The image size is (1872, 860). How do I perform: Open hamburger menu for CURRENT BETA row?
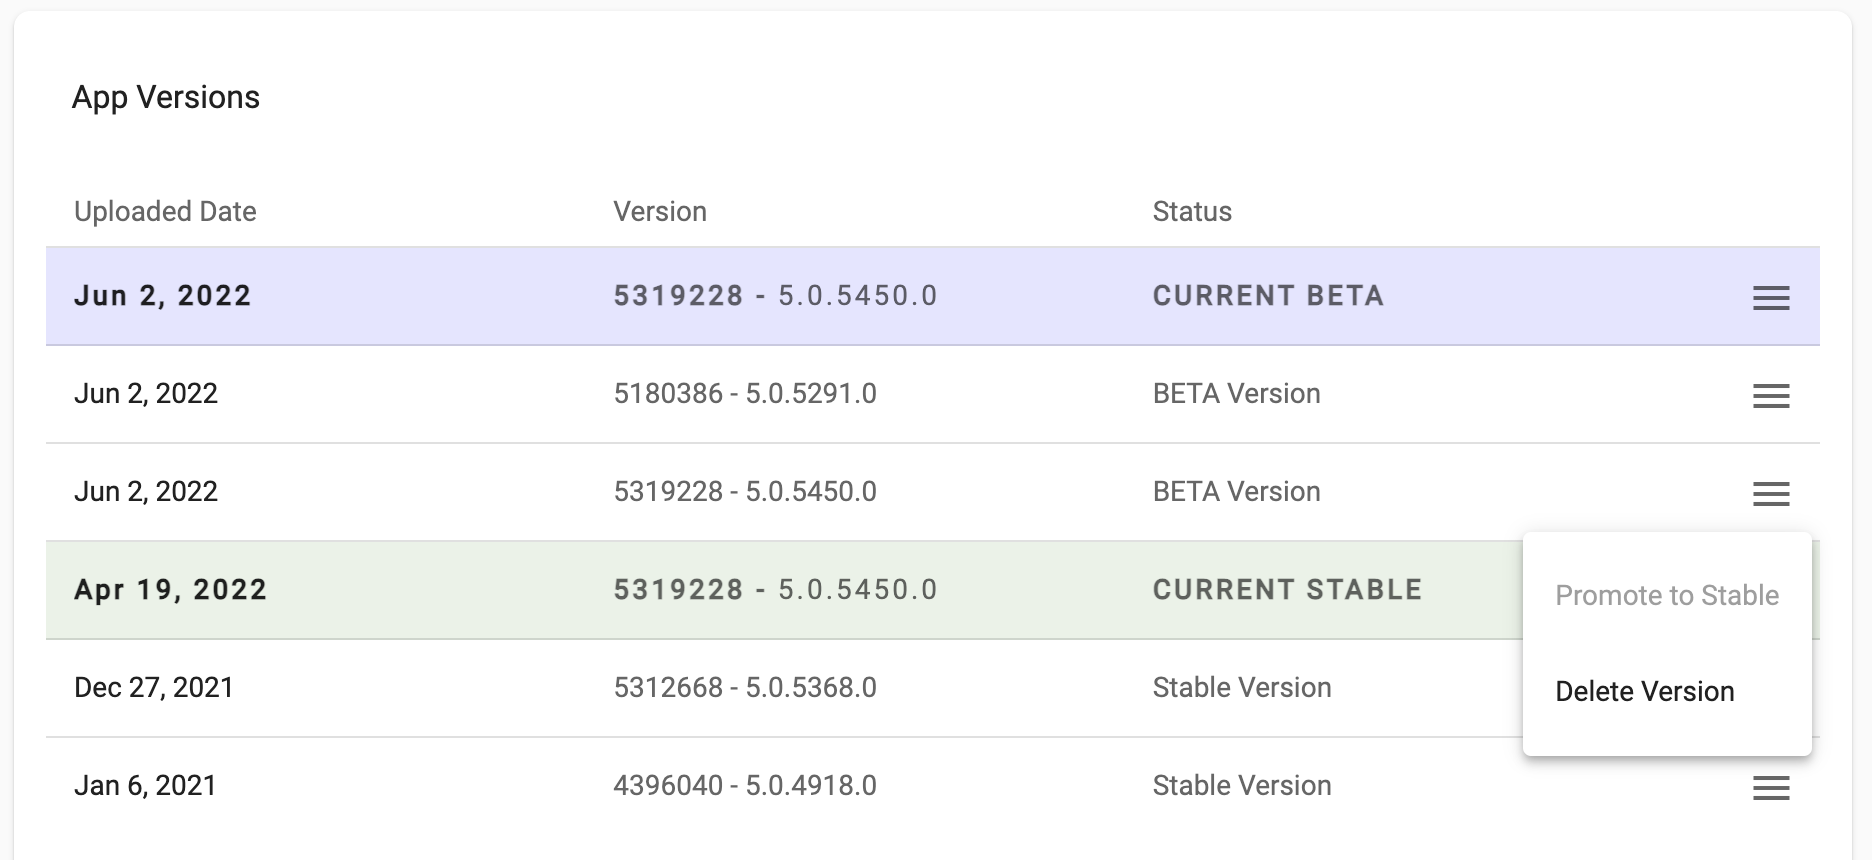point(1771,298)
